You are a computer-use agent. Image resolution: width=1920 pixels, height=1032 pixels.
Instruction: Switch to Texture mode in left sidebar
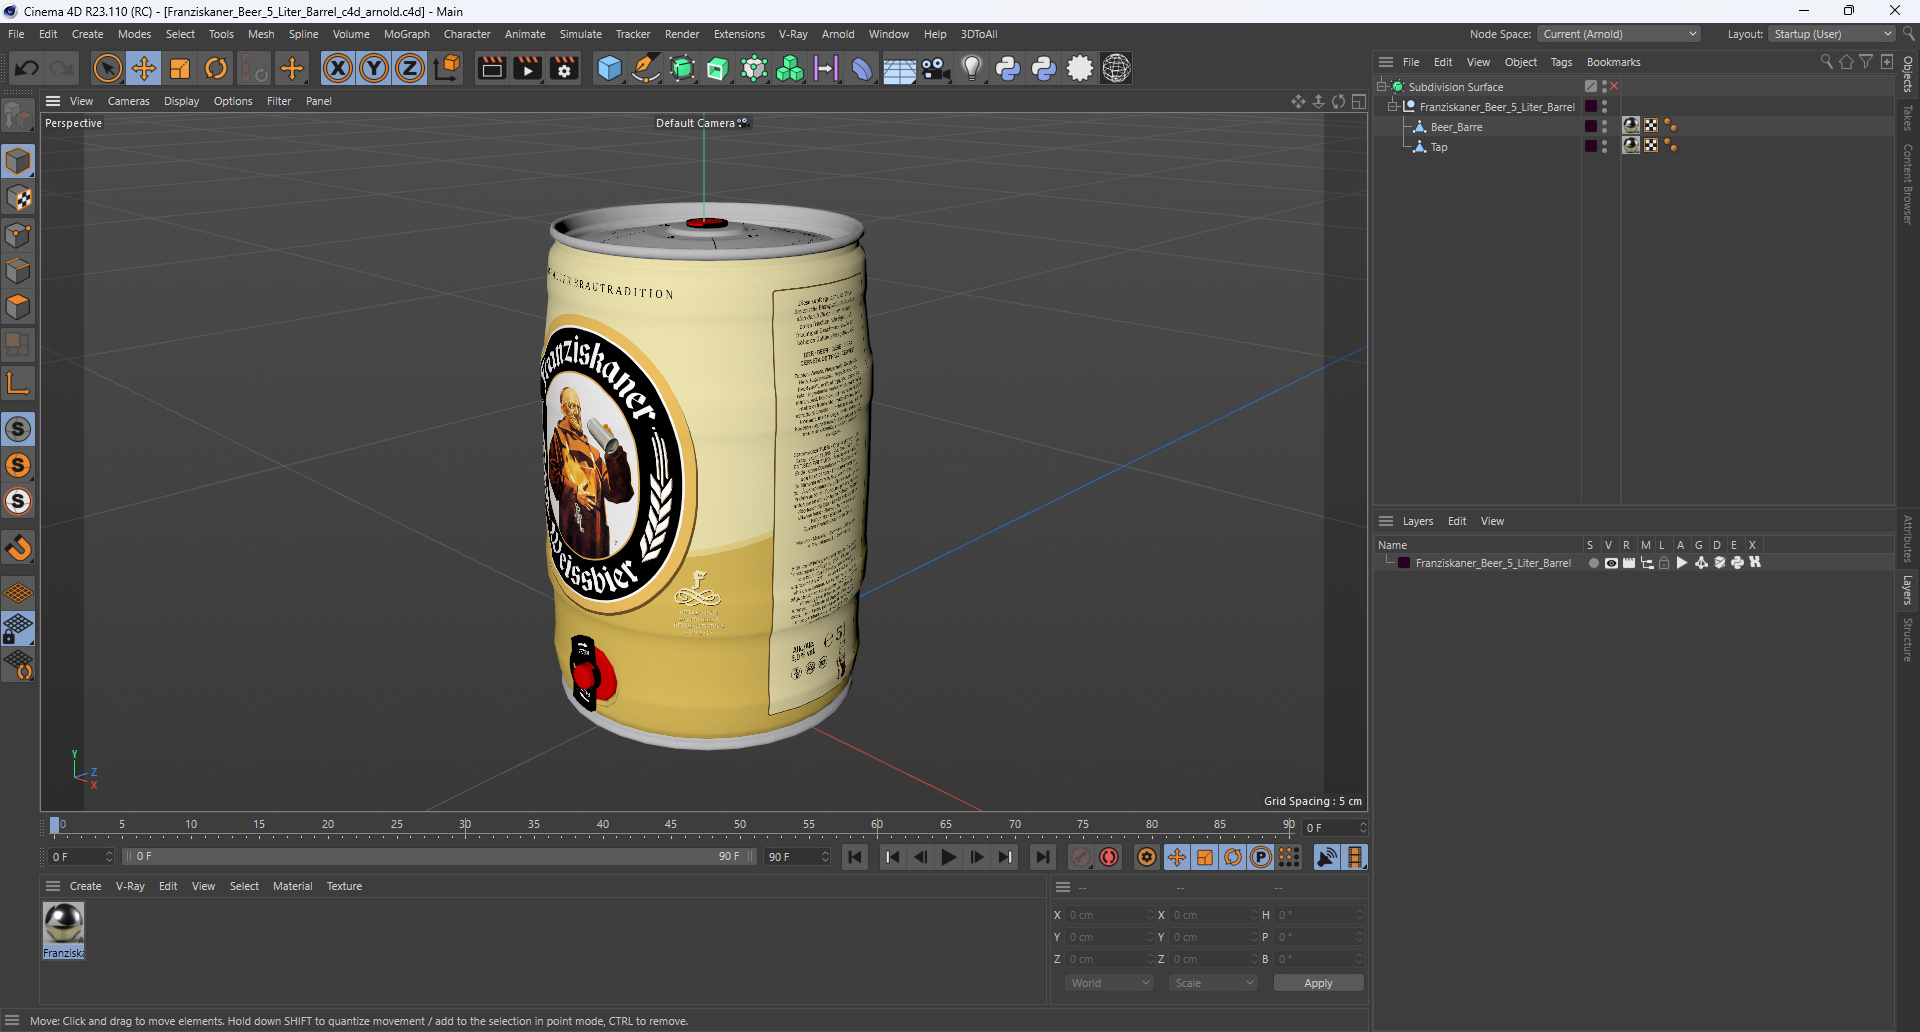tap(18, 198)
